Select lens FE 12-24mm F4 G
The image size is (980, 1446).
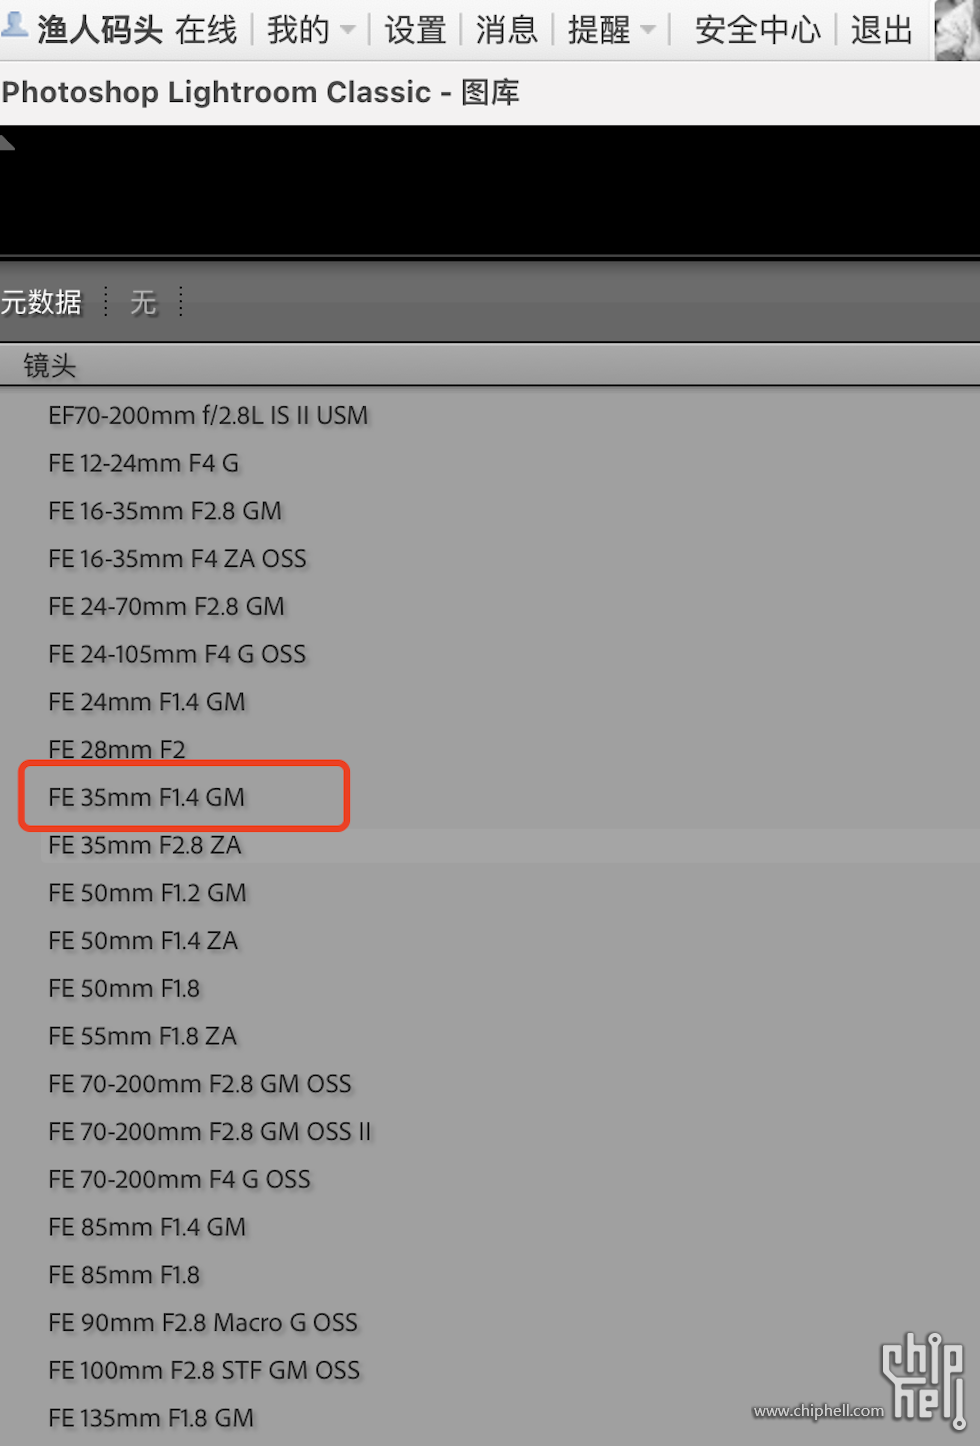[143, 463]
